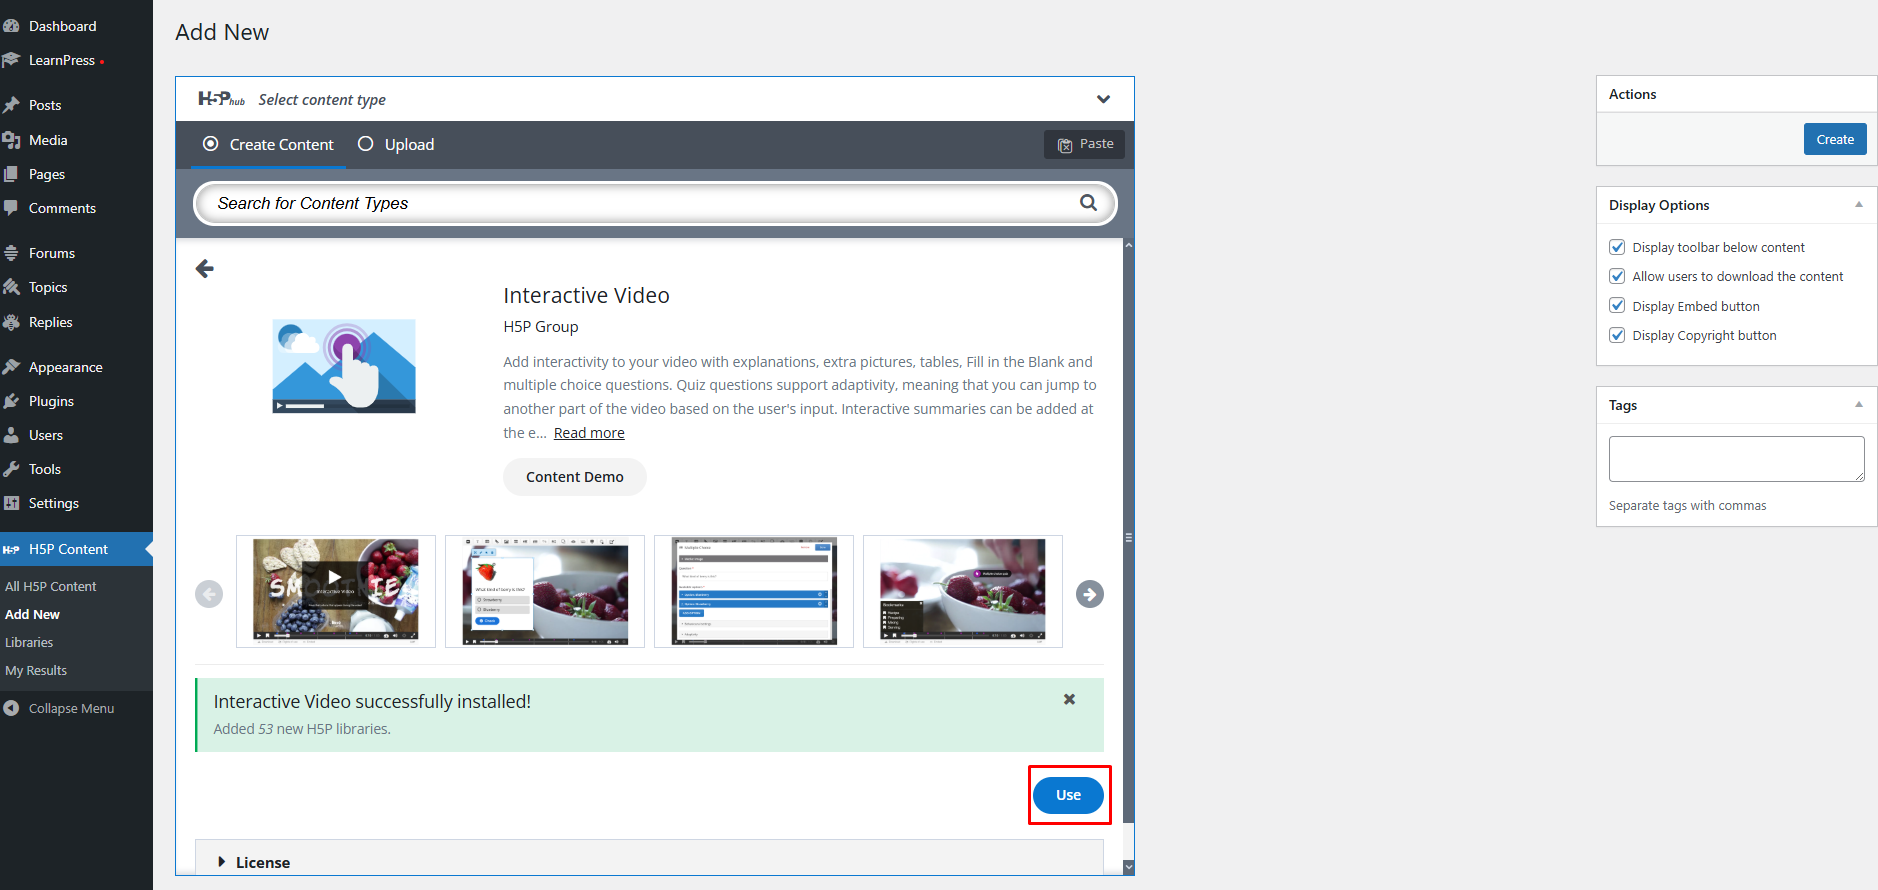
Task: Click the Users person icon
Action: [11, 435]
